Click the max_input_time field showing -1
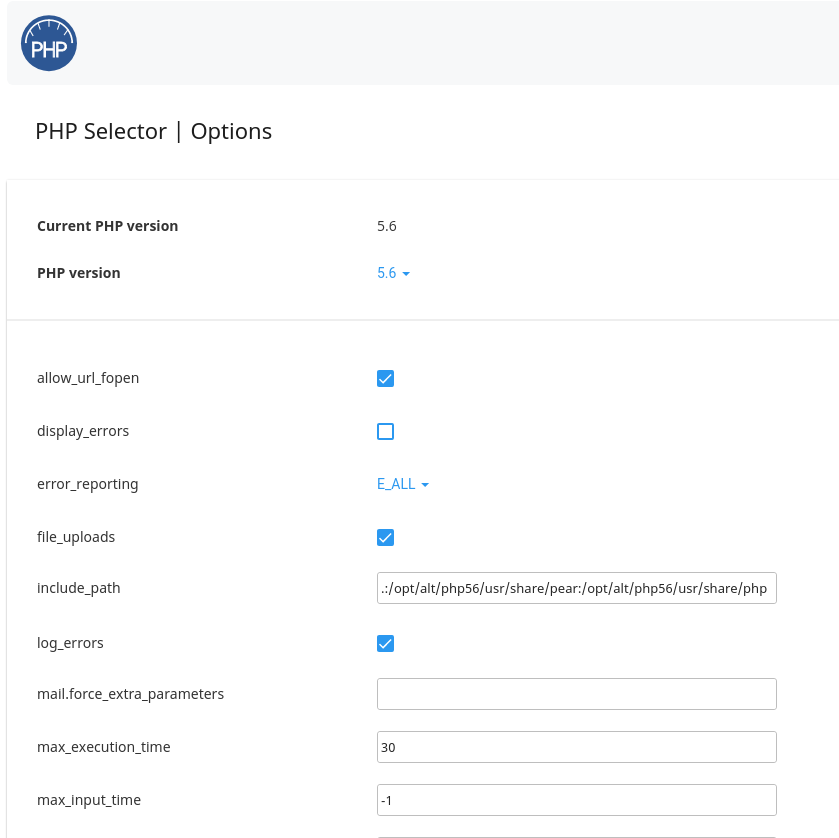Image resolution: width=839 pixels, height=838 pixels. (x=576, y=800)
